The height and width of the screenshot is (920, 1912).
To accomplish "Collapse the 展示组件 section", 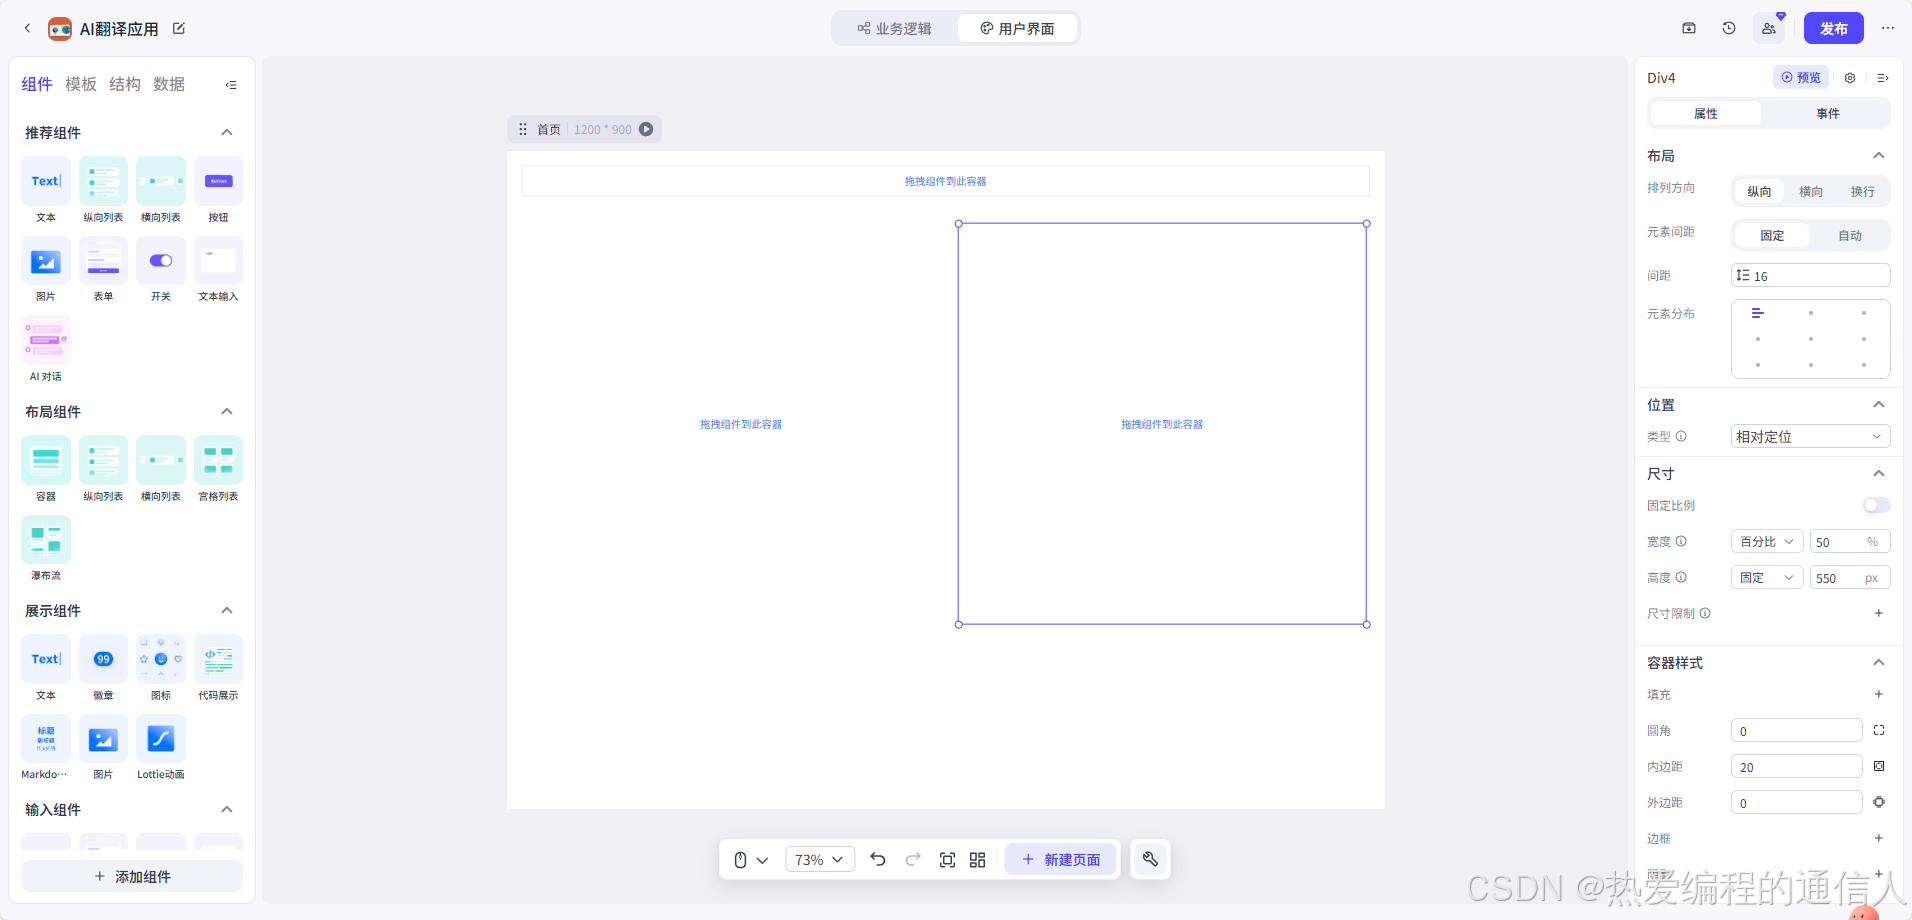I will [x=227, y=610].
